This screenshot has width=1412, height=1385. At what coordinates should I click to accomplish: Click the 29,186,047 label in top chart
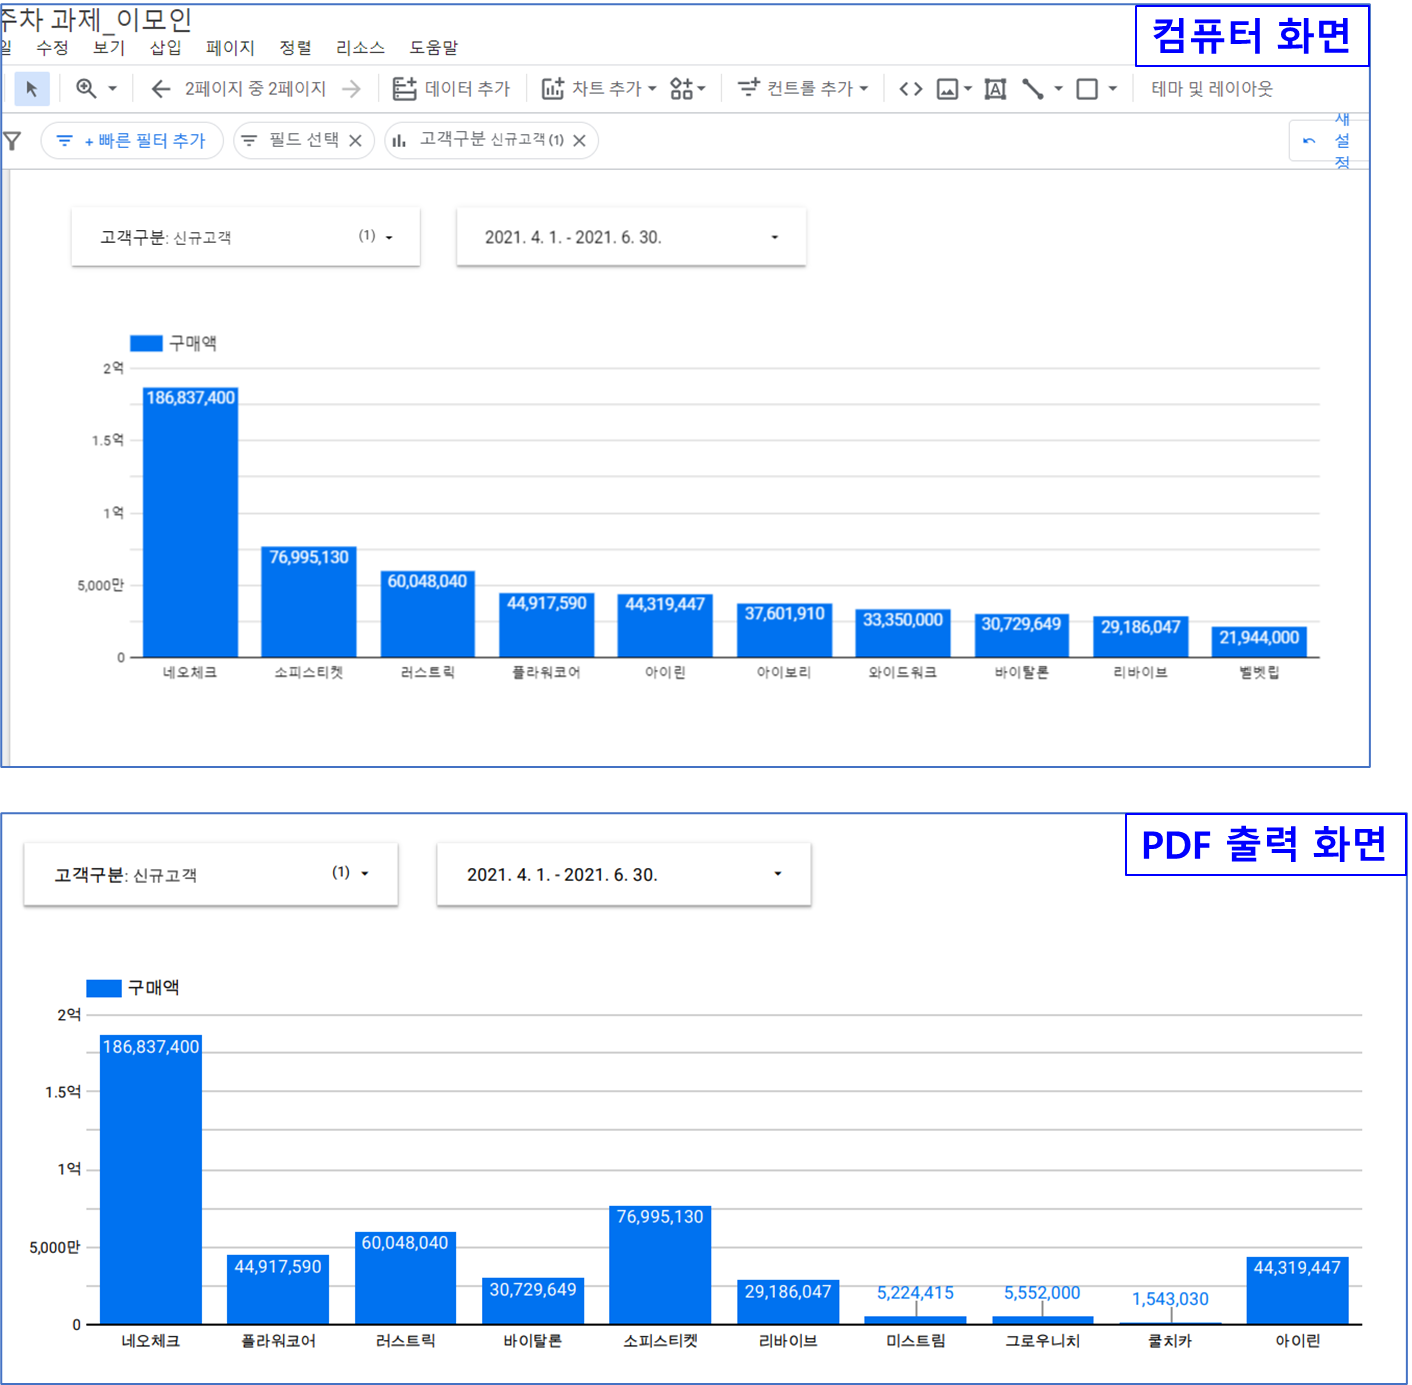1141,627
